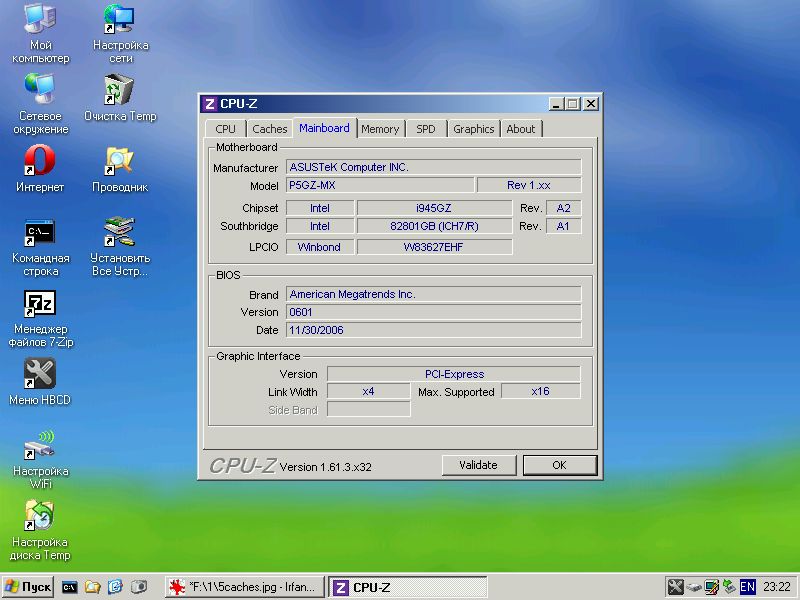The width and height of the screenshot is (800, 600).
Task: Click the Link Width value x4
Action: coord(368,391)
